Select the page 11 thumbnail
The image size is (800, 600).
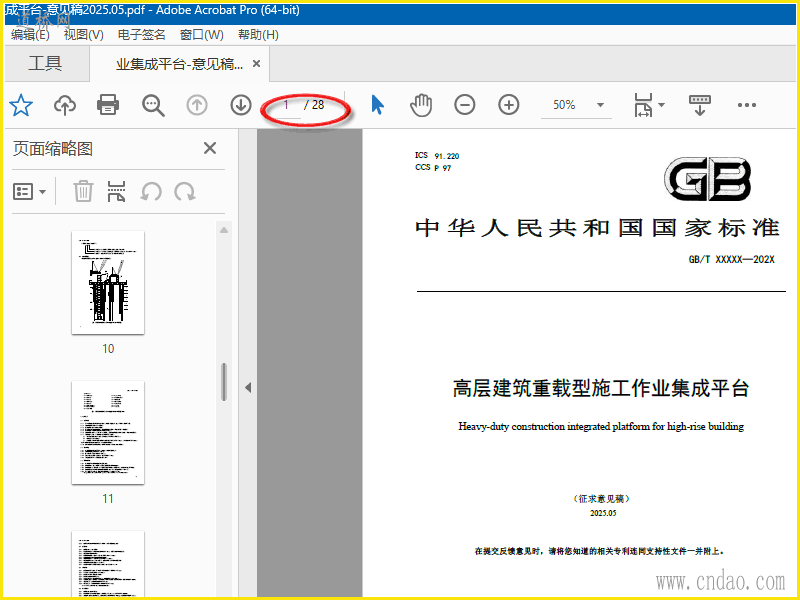click(x=108, y=433)
